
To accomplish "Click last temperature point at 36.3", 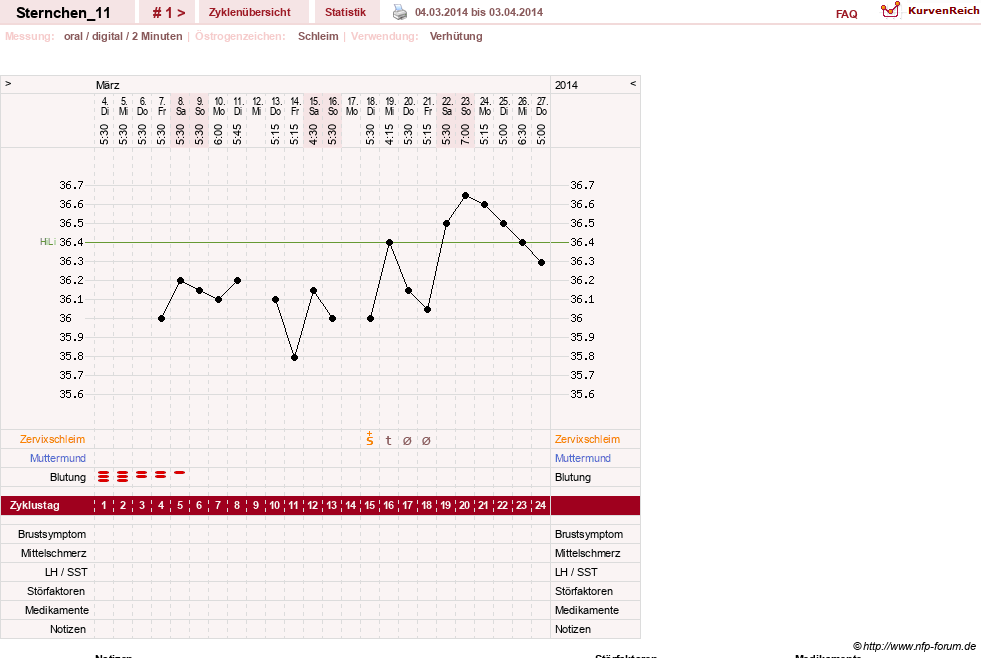I will click(x=541, y=263).
